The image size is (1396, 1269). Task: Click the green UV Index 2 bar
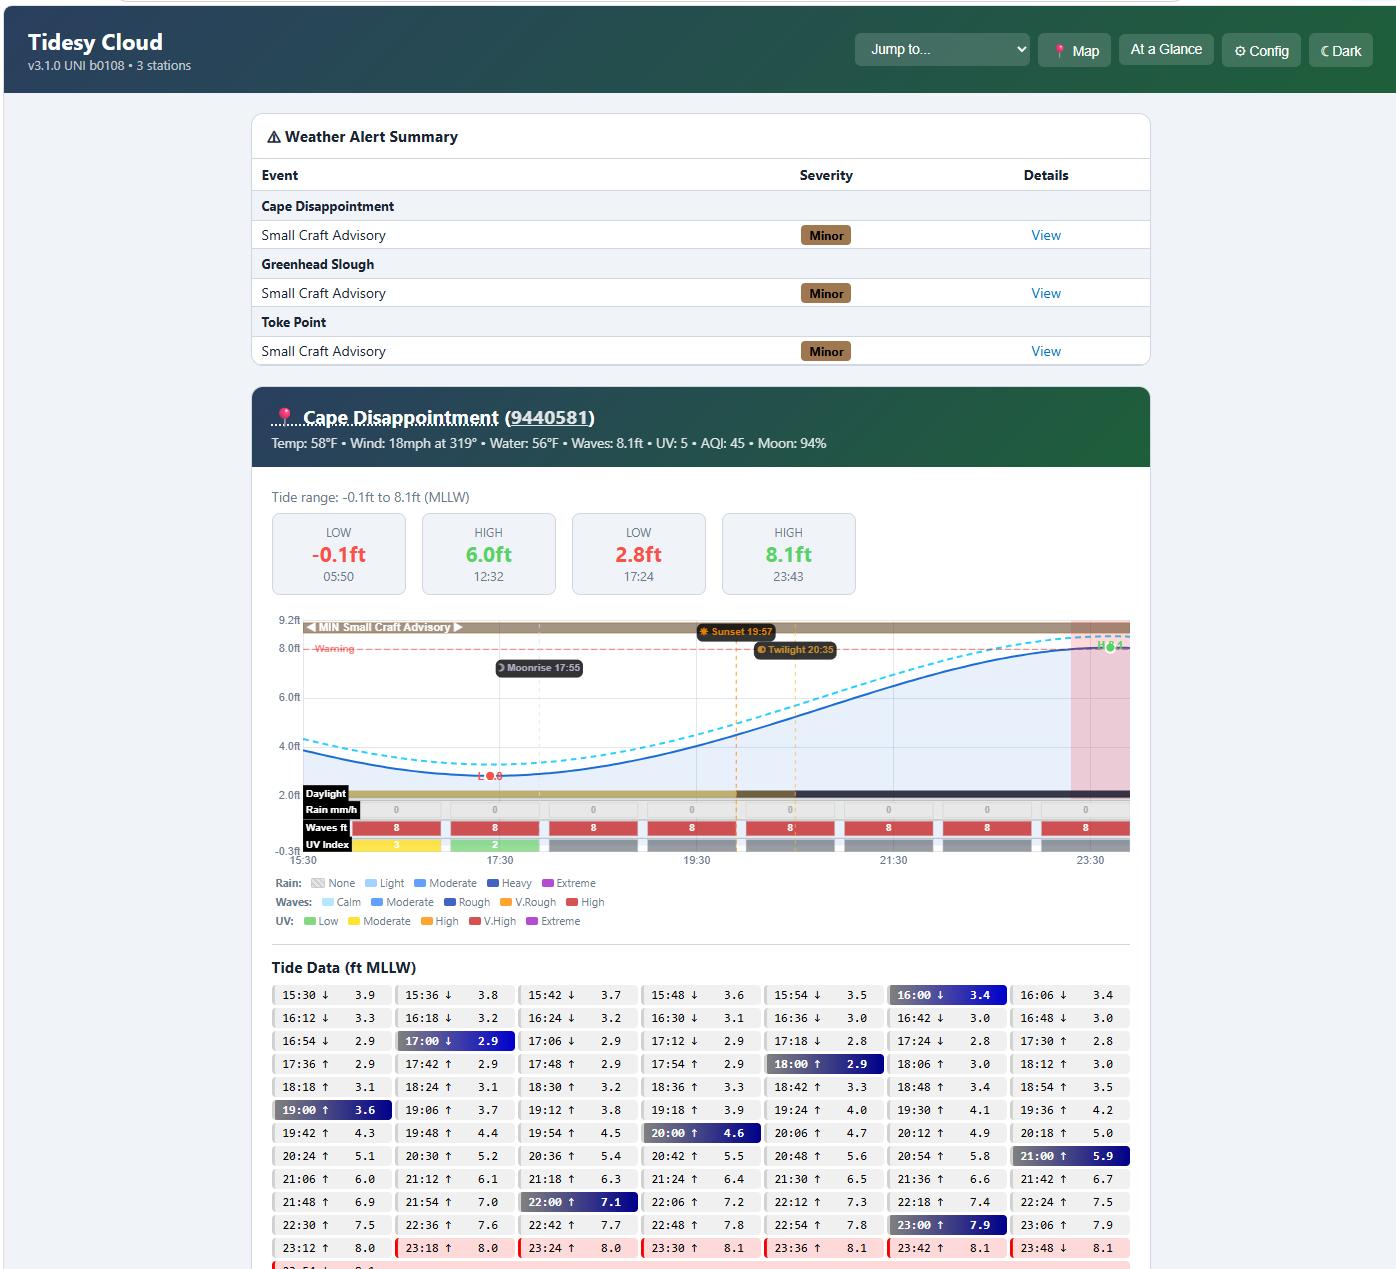pos(495,845)
